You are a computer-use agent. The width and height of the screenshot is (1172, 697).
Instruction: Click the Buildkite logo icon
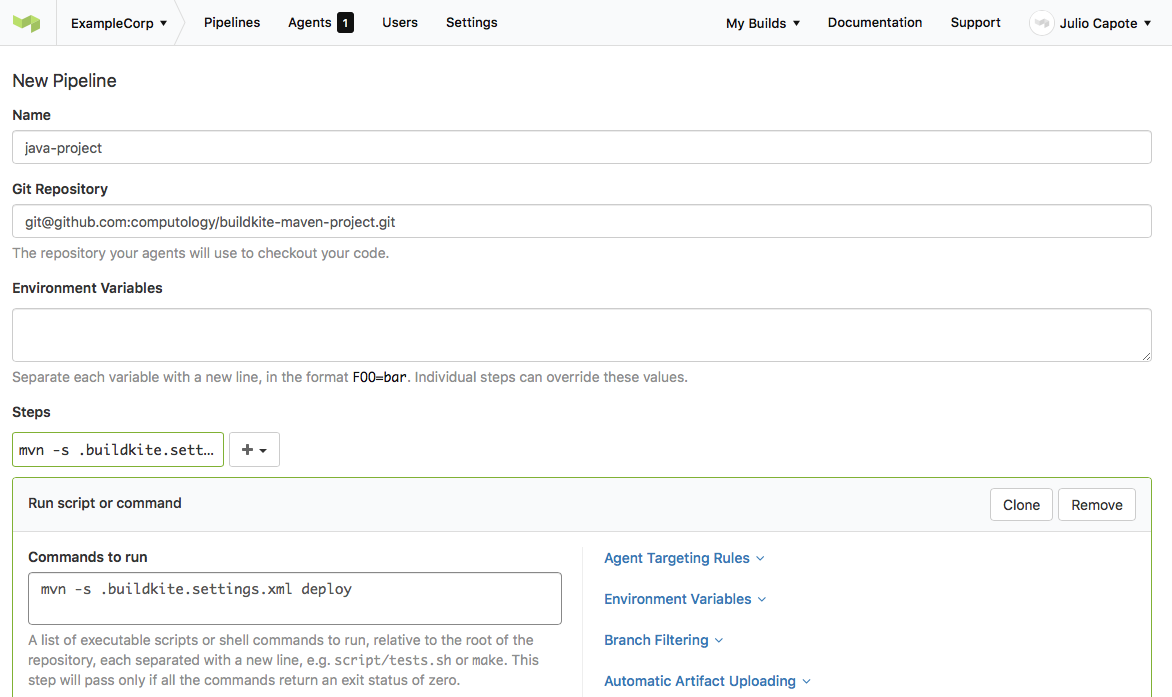click(26, 22)
